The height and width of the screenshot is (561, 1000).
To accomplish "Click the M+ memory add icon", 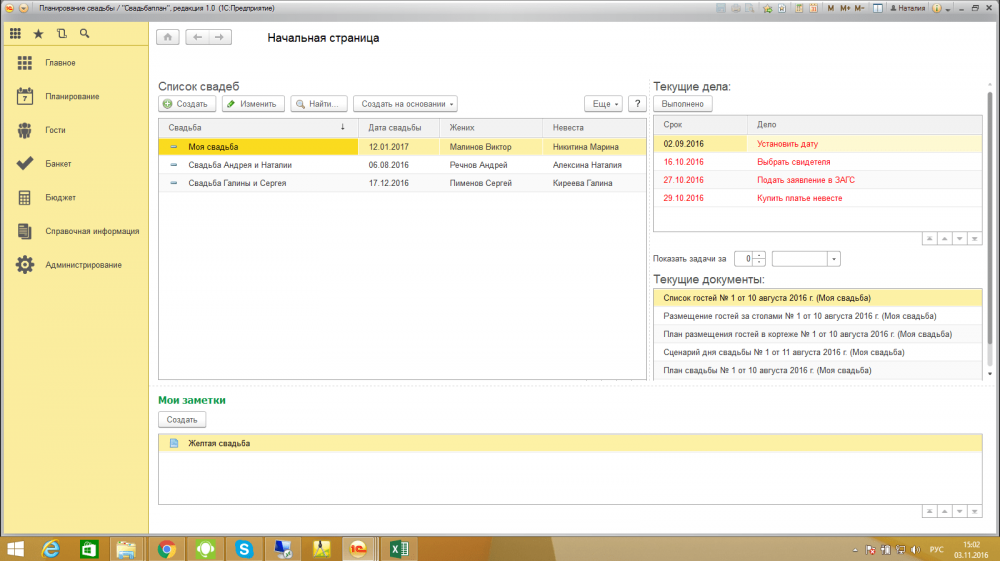I will point(845,7).
